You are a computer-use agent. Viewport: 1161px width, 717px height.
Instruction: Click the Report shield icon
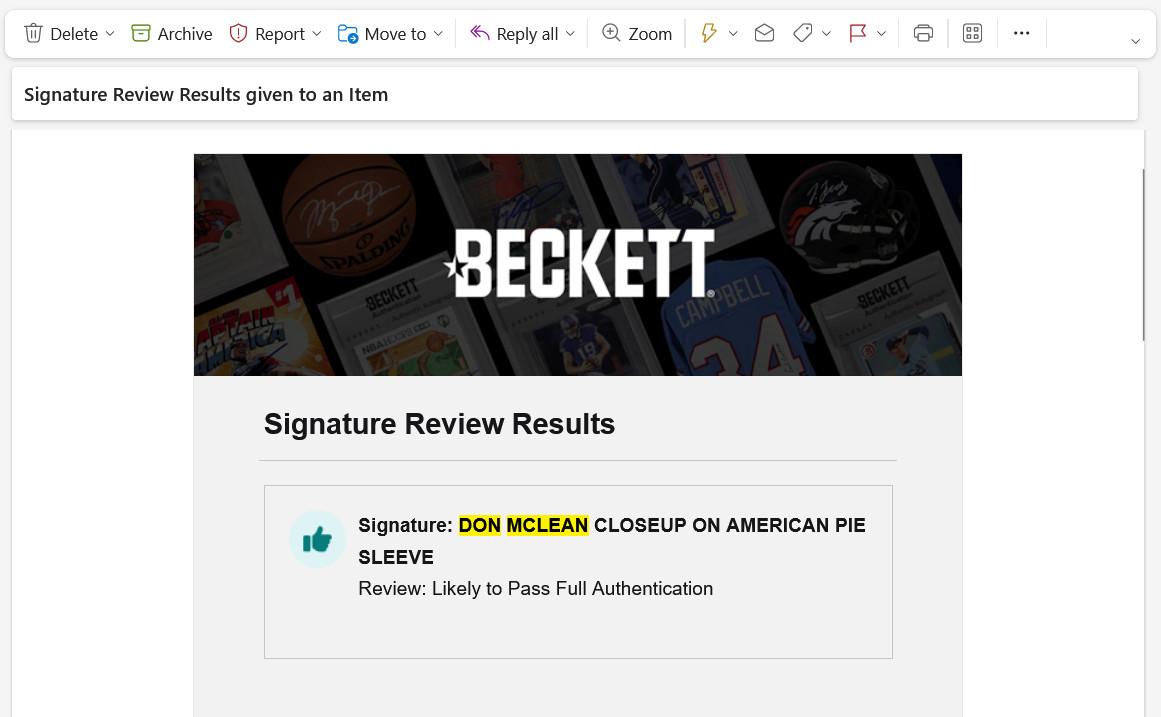[238, 33]
